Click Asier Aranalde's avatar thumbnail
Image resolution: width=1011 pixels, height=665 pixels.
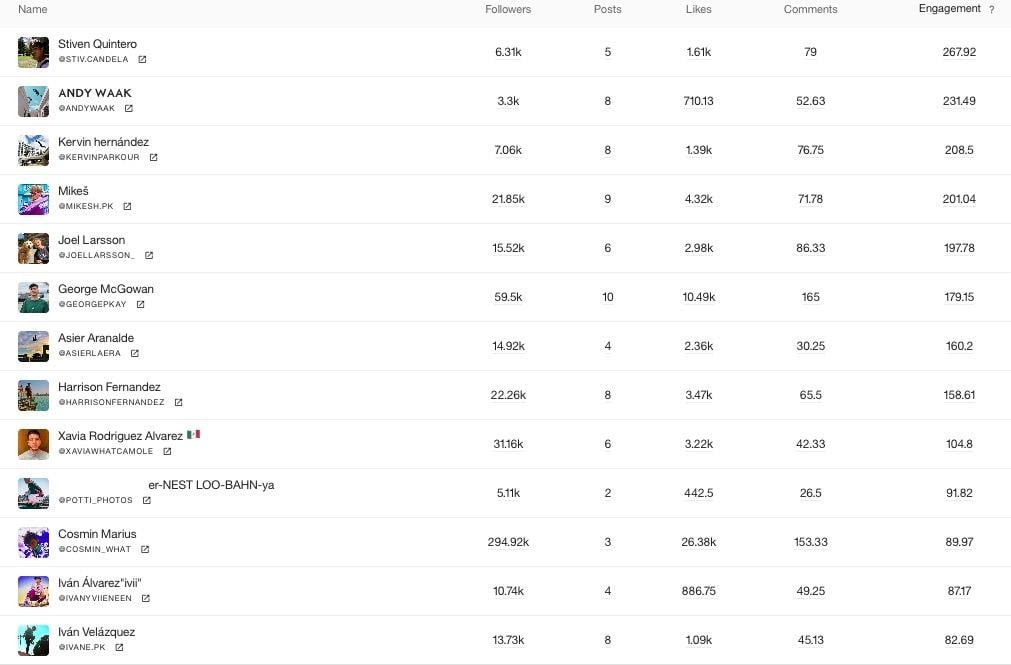[x=33, y=346]
